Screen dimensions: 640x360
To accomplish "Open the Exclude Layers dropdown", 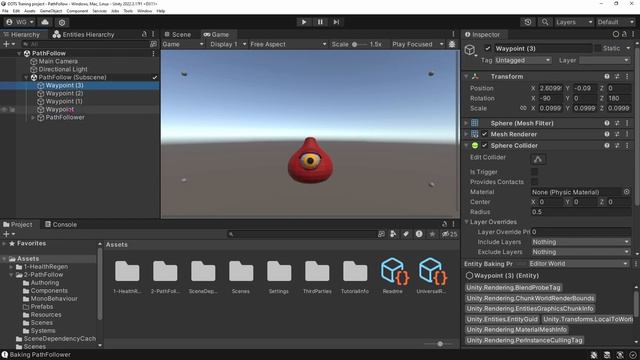I will coord(581,252).
